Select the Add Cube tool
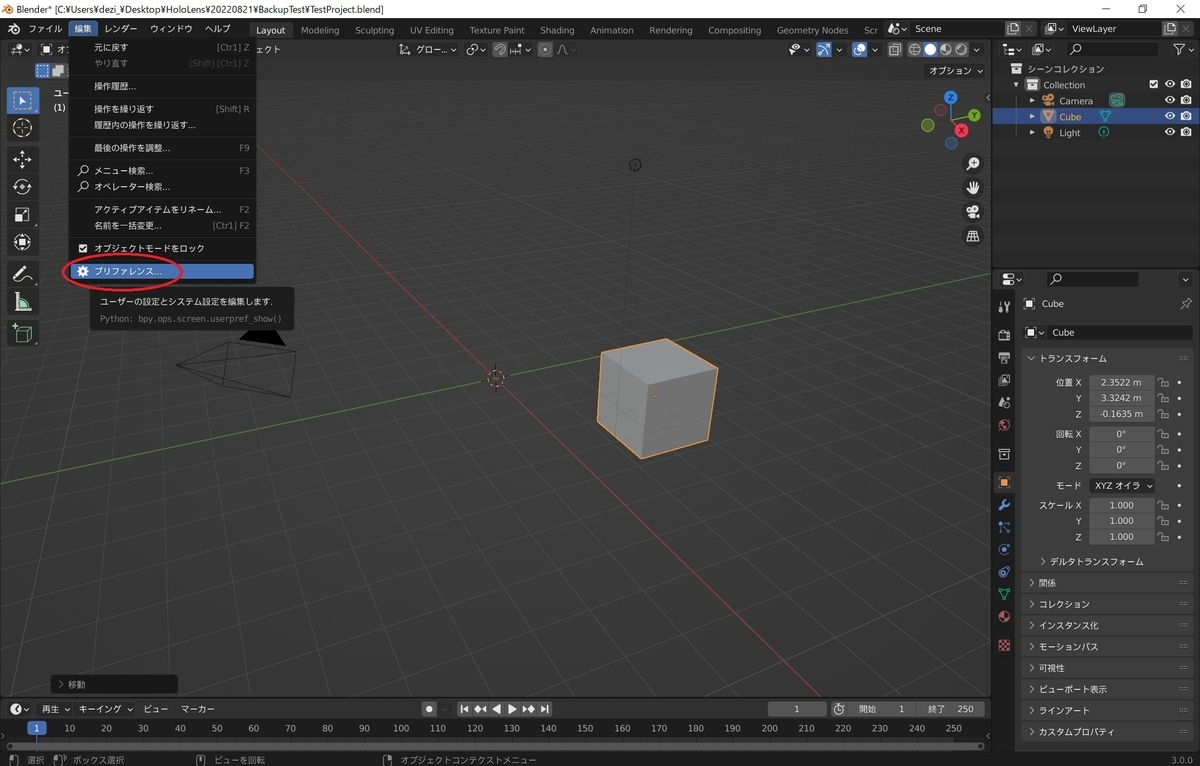Image resolution: width=1200 pixels, height=766 pixels. (22, 333)
